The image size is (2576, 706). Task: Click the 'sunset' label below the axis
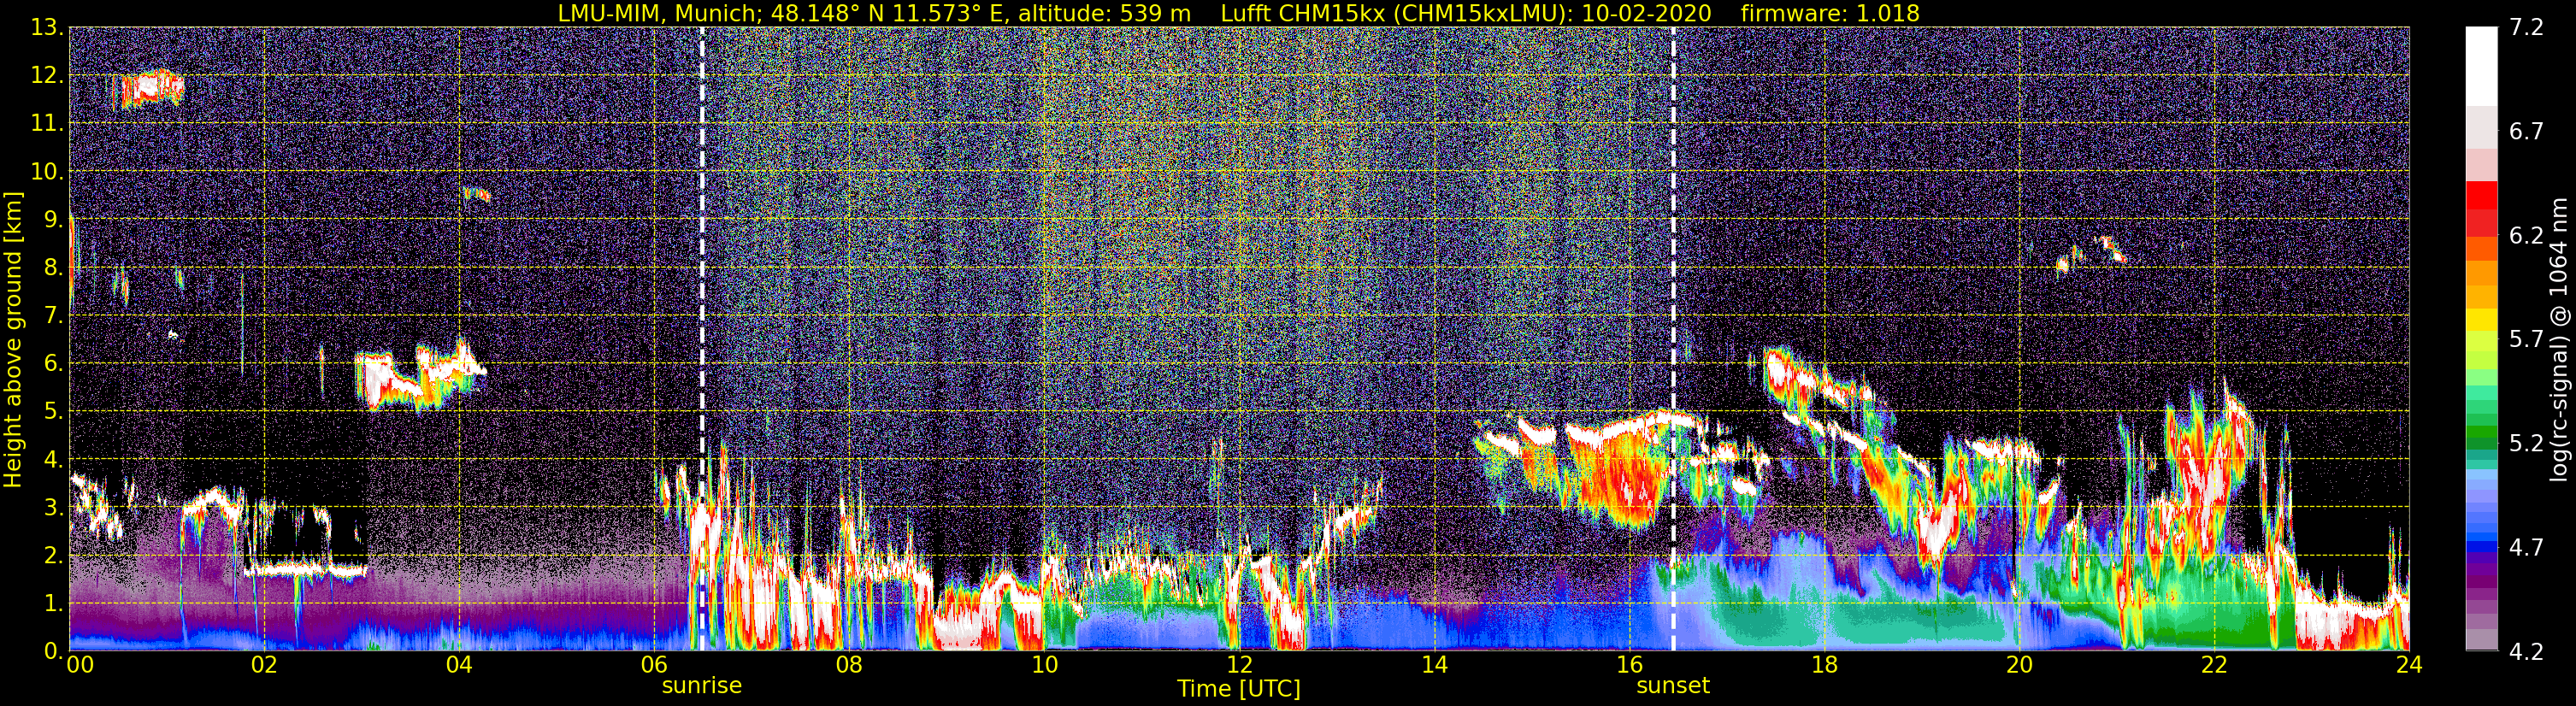click(1673, 686)
